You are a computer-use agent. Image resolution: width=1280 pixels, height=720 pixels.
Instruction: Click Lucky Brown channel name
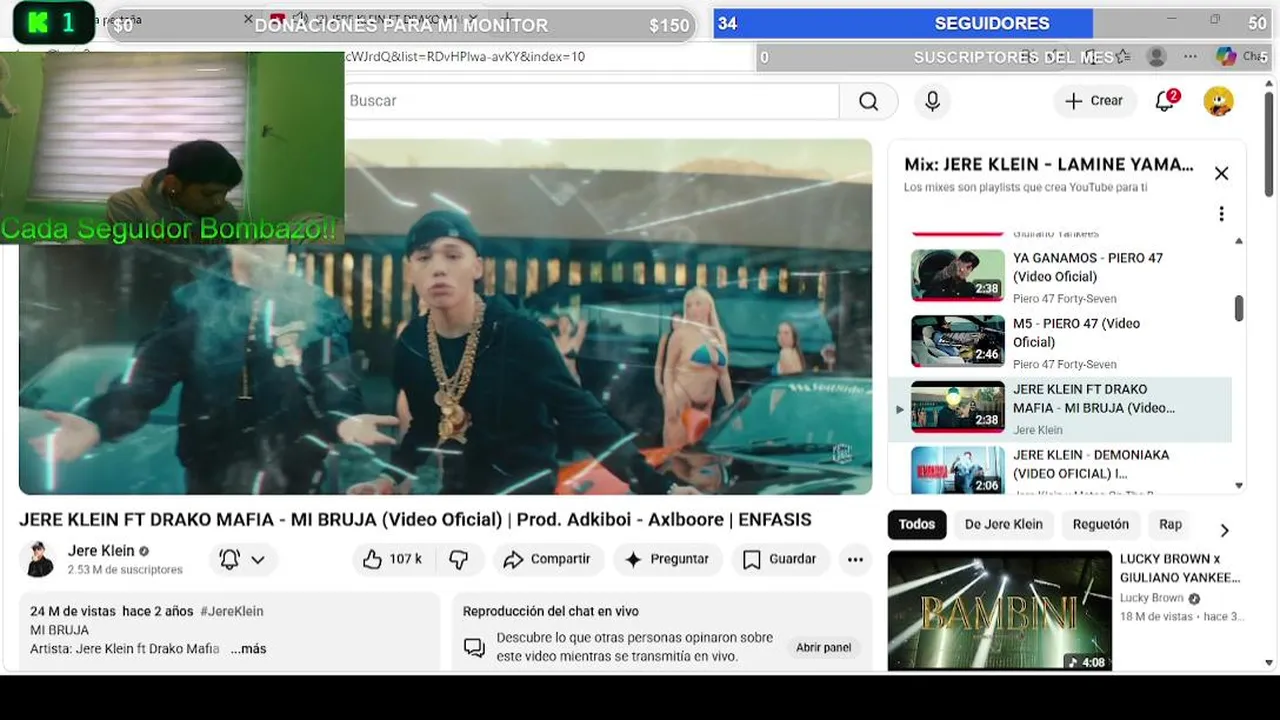tap(1152, 598)
